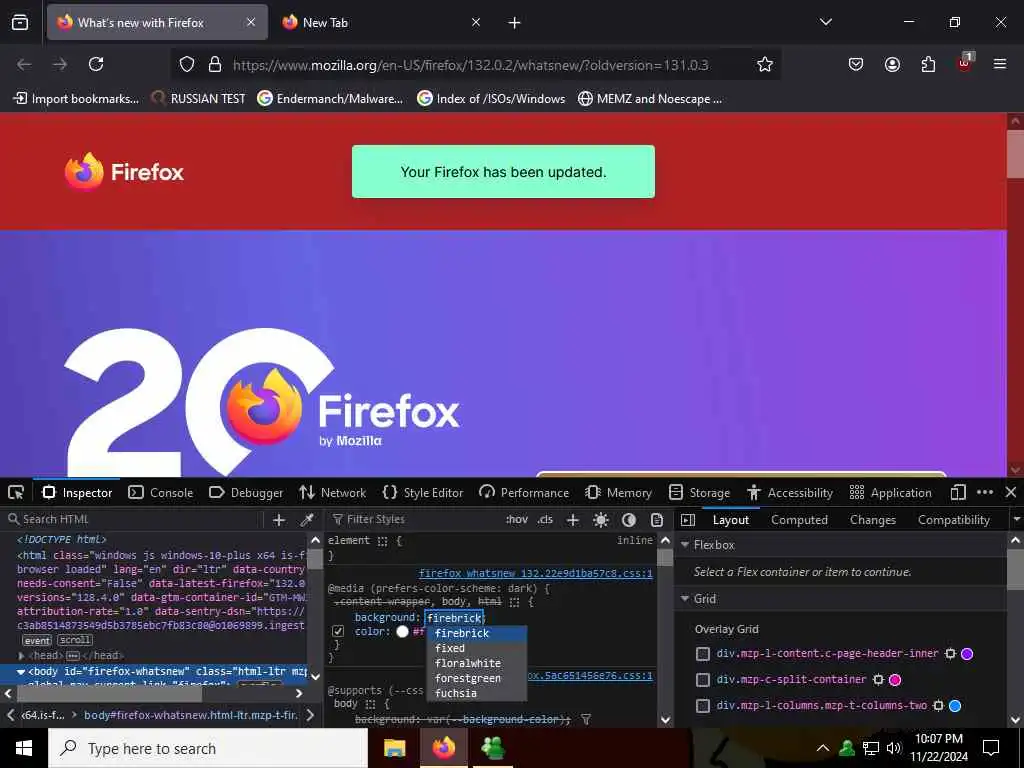The image size is (1024, 768).
Task: Focus the Search HTML input field
Action: [x=134, y=520]
